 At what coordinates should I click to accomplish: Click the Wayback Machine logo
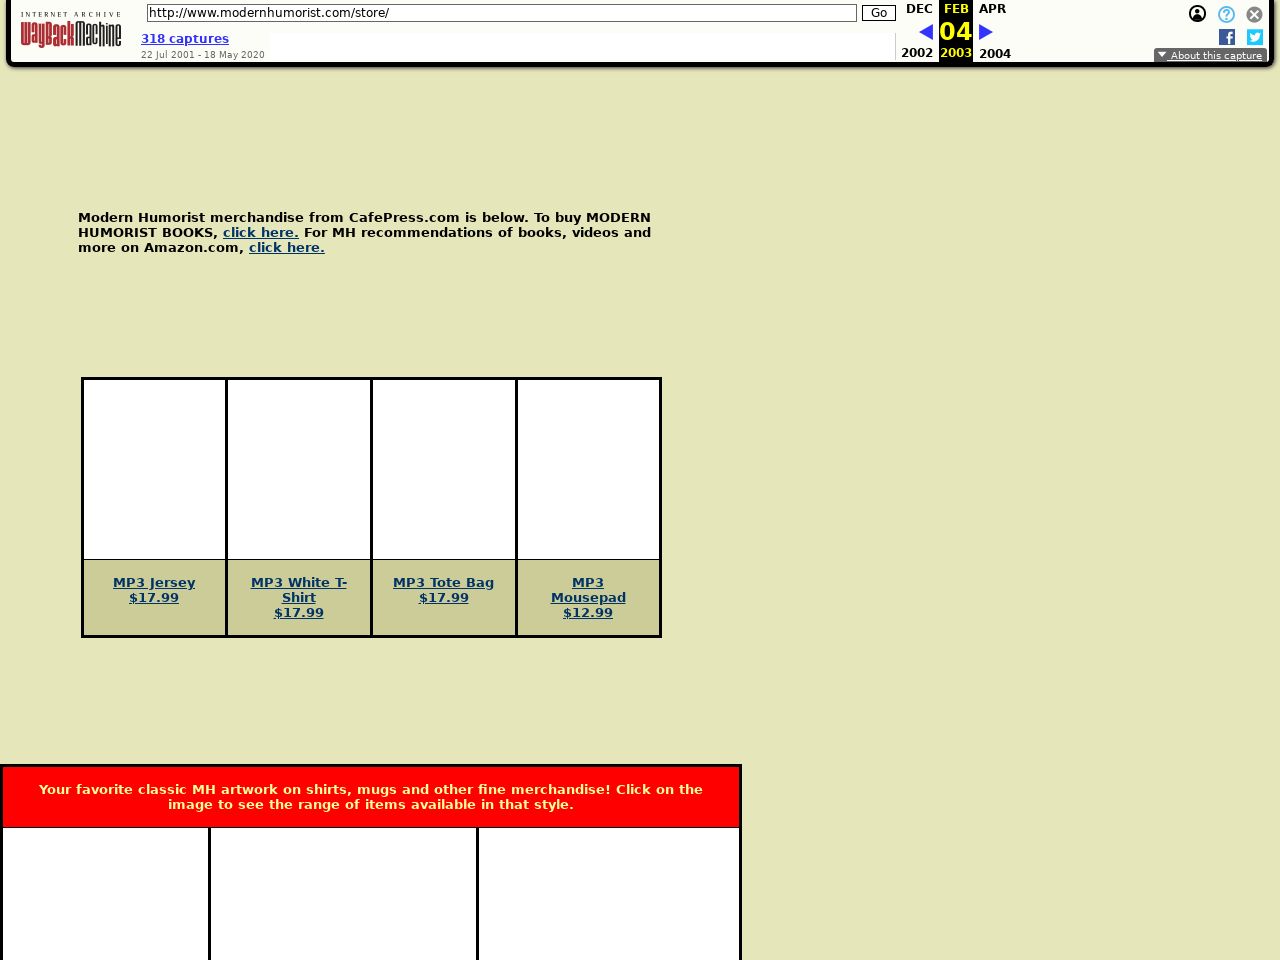point(70,31)
